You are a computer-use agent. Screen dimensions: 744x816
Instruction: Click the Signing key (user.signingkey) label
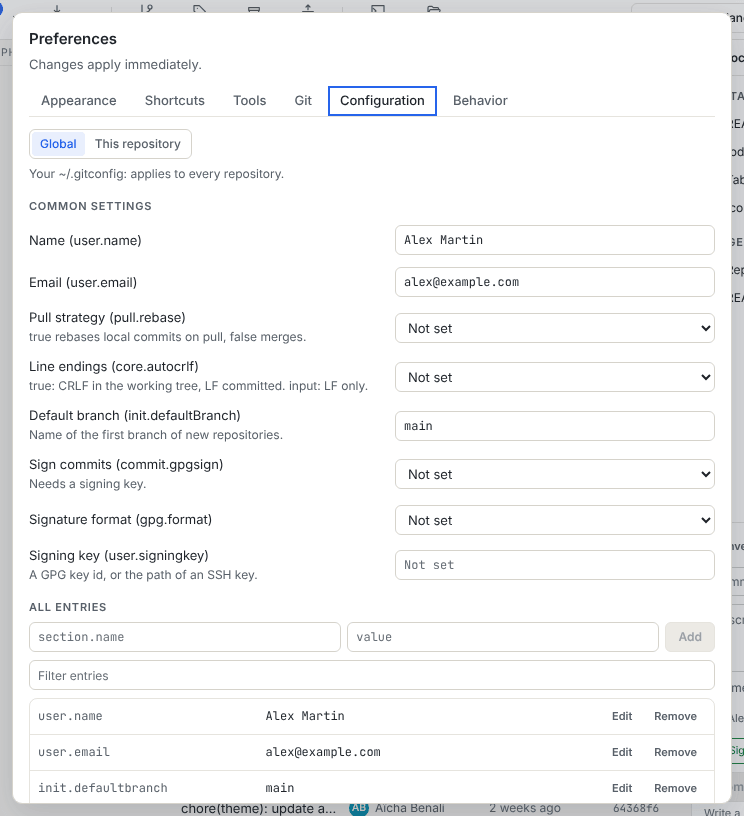click(x=119, y=555)
